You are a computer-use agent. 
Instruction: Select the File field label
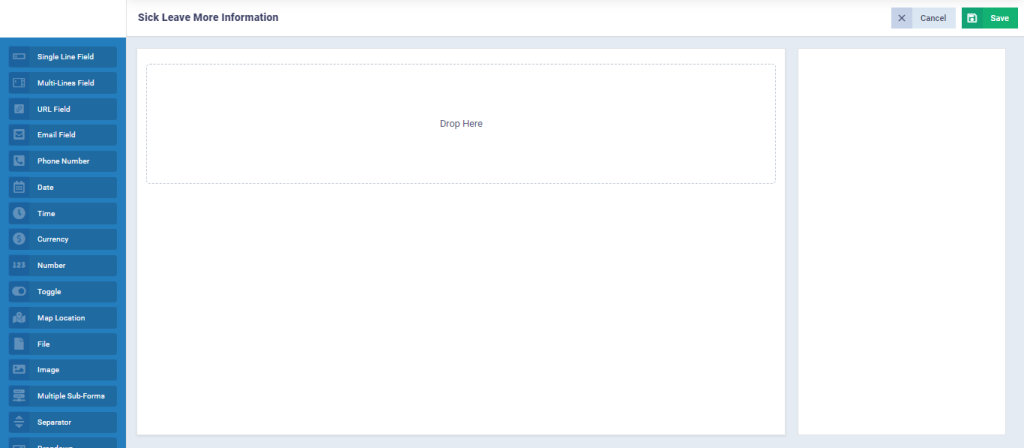click(43, 344)
